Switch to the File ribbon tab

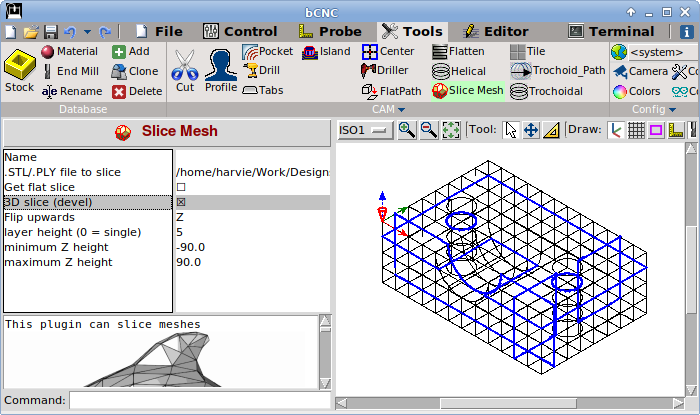(x=159, y=31)
